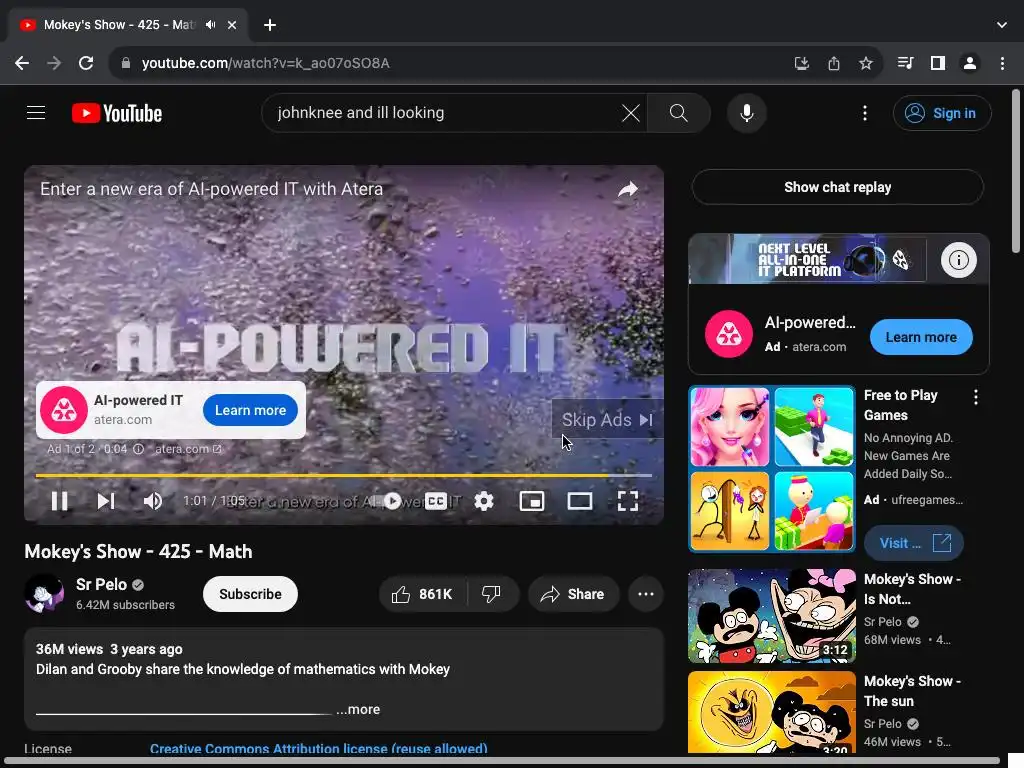This screenshot has height=768, width=1024.
Task: Install app icon in address bar
Action: (x=801, y=63)
